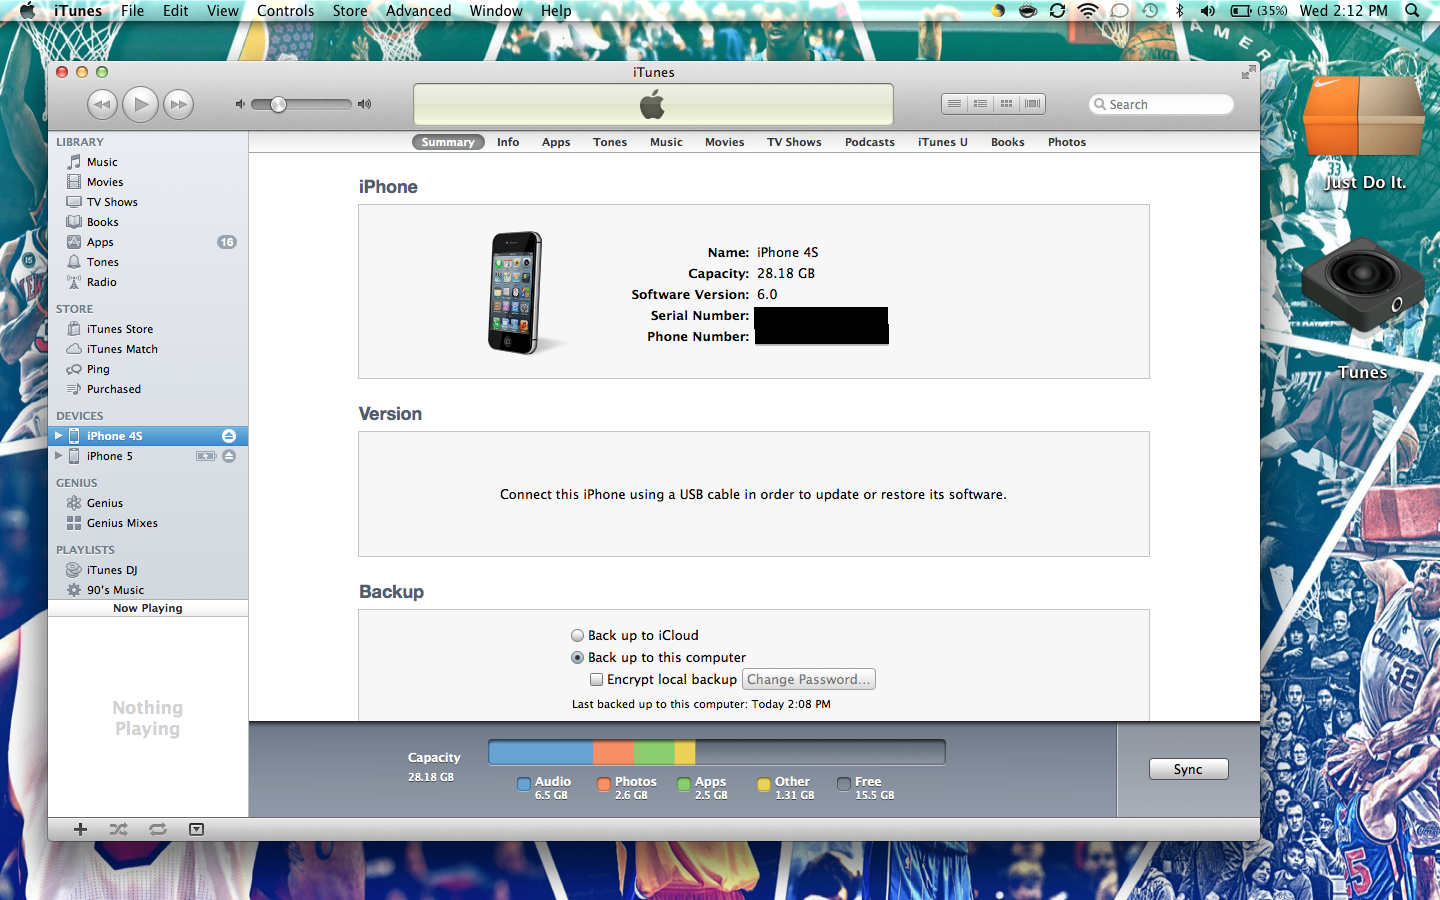Open the Store menu in menu bar
1440x900 pixels.
click(x=350, y=11)
